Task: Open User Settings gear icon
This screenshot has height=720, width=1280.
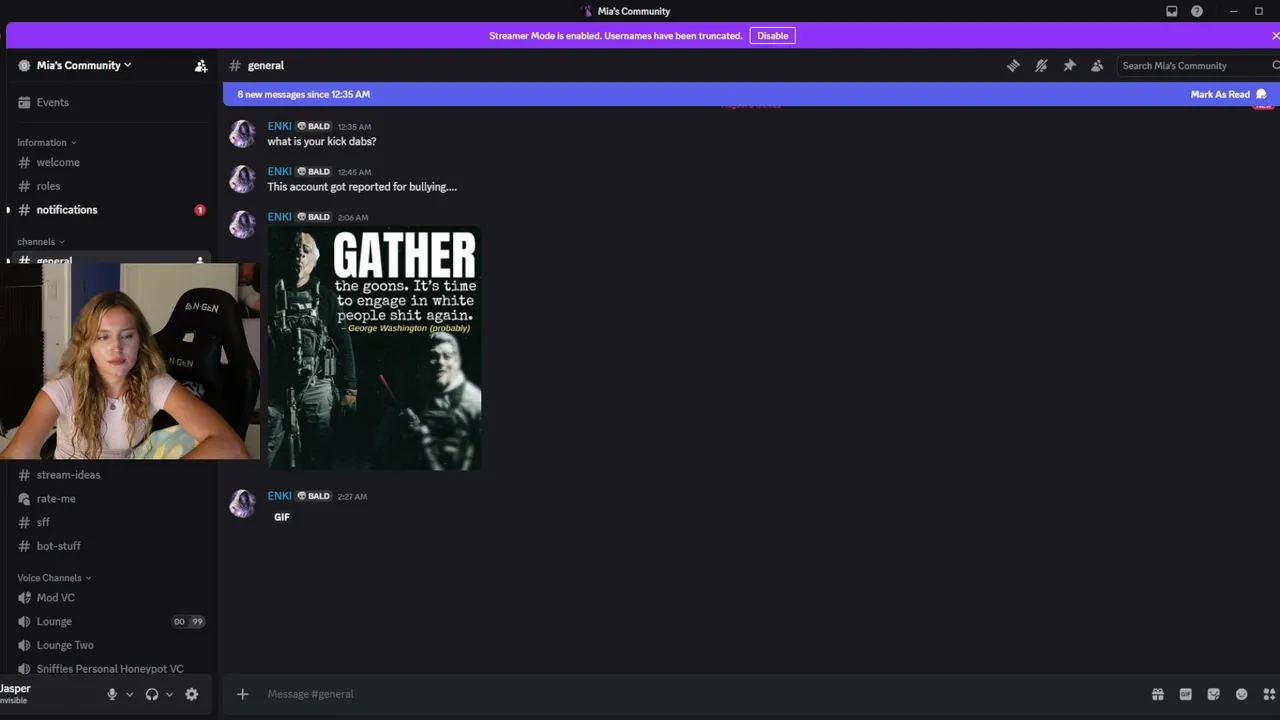Action: pyautogui.click(x=192, y=694)
